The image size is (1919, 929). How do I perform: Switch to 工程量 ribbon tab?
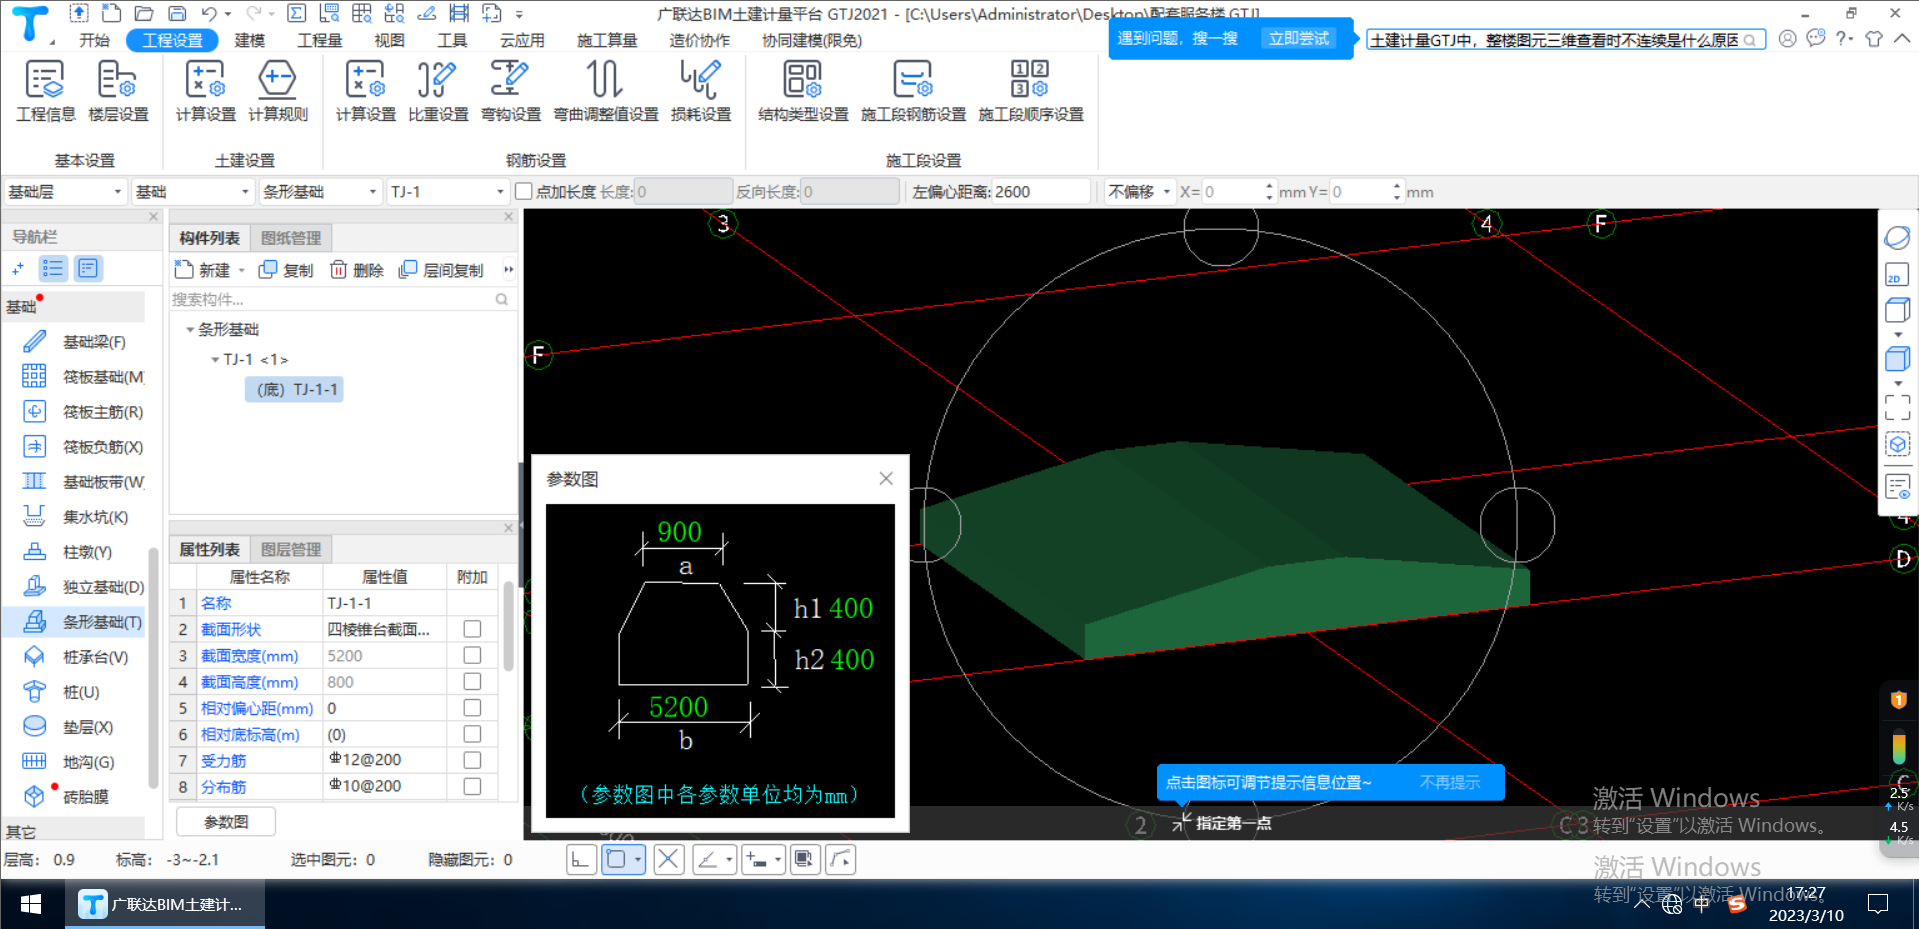pos(320,40)
